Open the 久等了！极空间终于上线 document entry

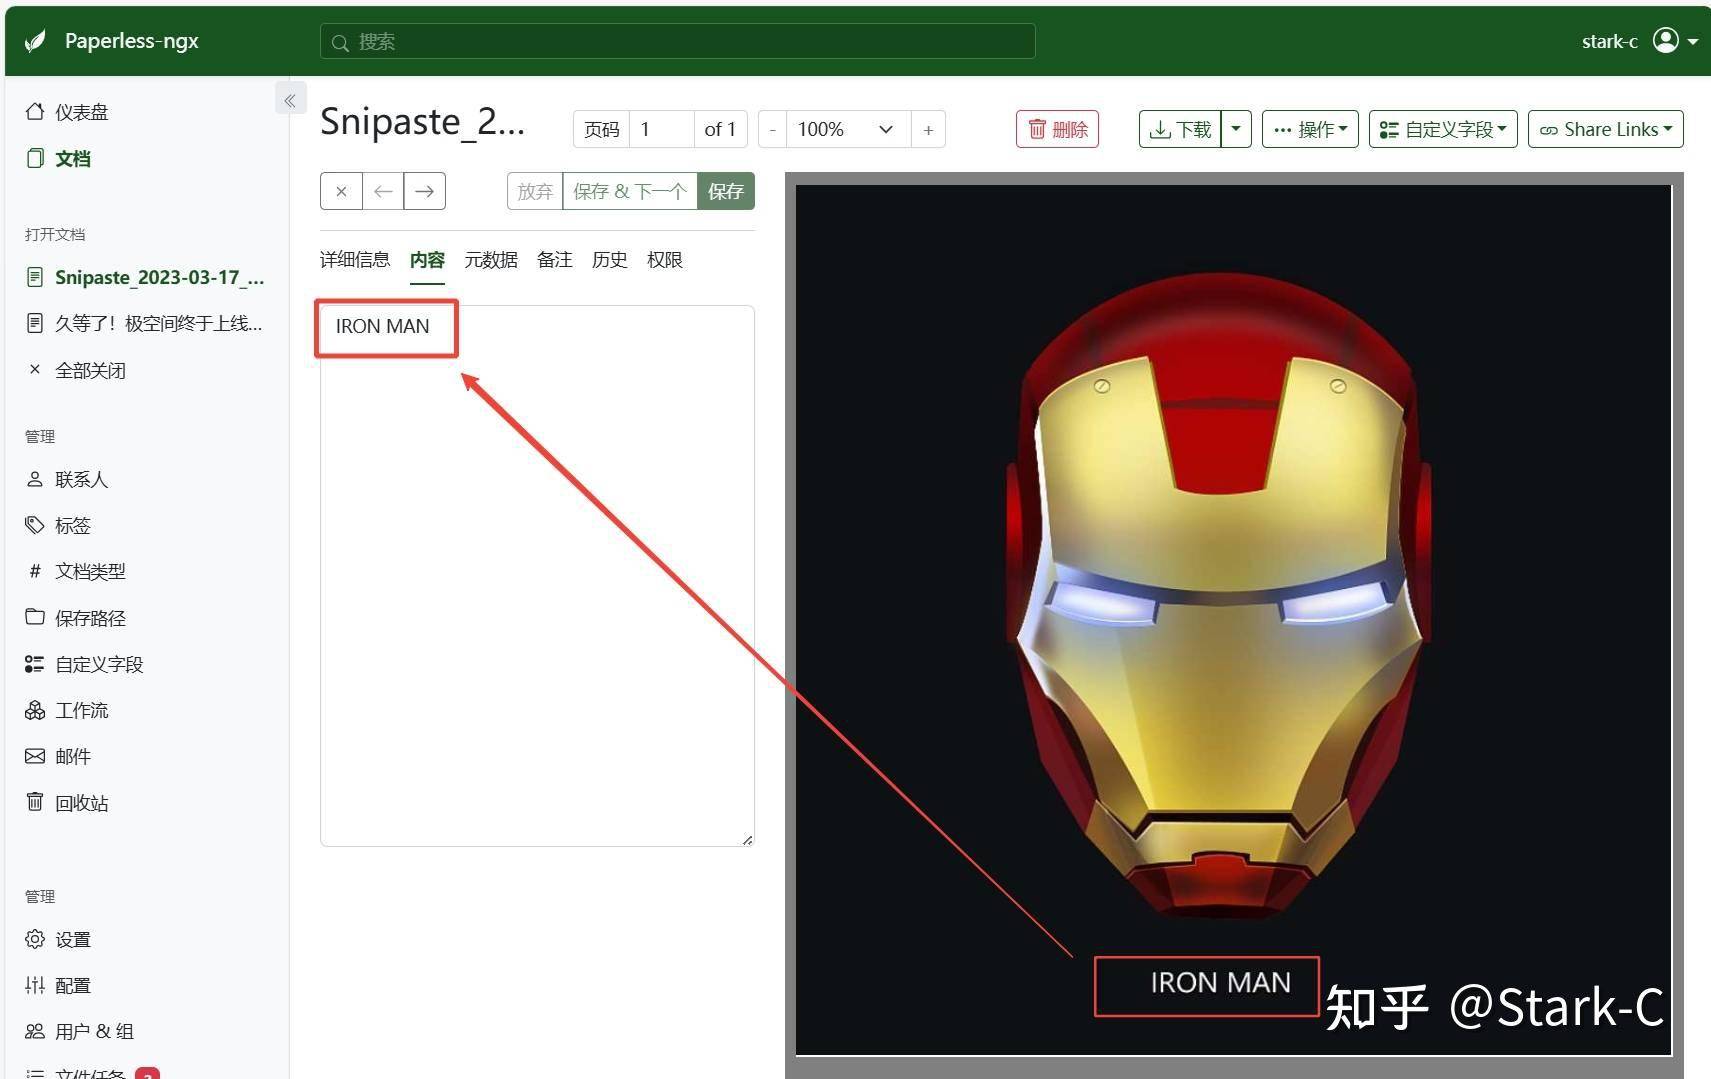(x=145, y=323)
